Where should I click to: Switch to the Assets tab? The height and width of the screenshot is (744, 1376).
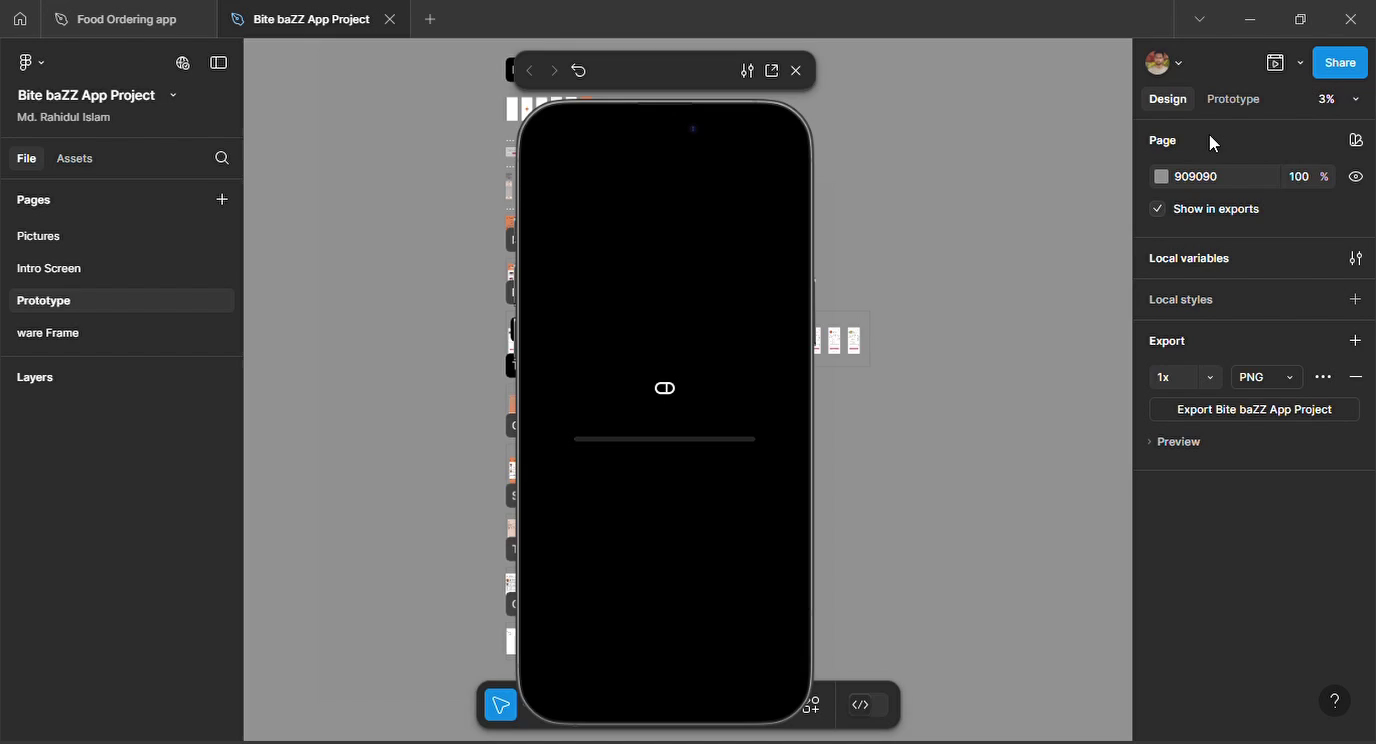tap(74, 158)
